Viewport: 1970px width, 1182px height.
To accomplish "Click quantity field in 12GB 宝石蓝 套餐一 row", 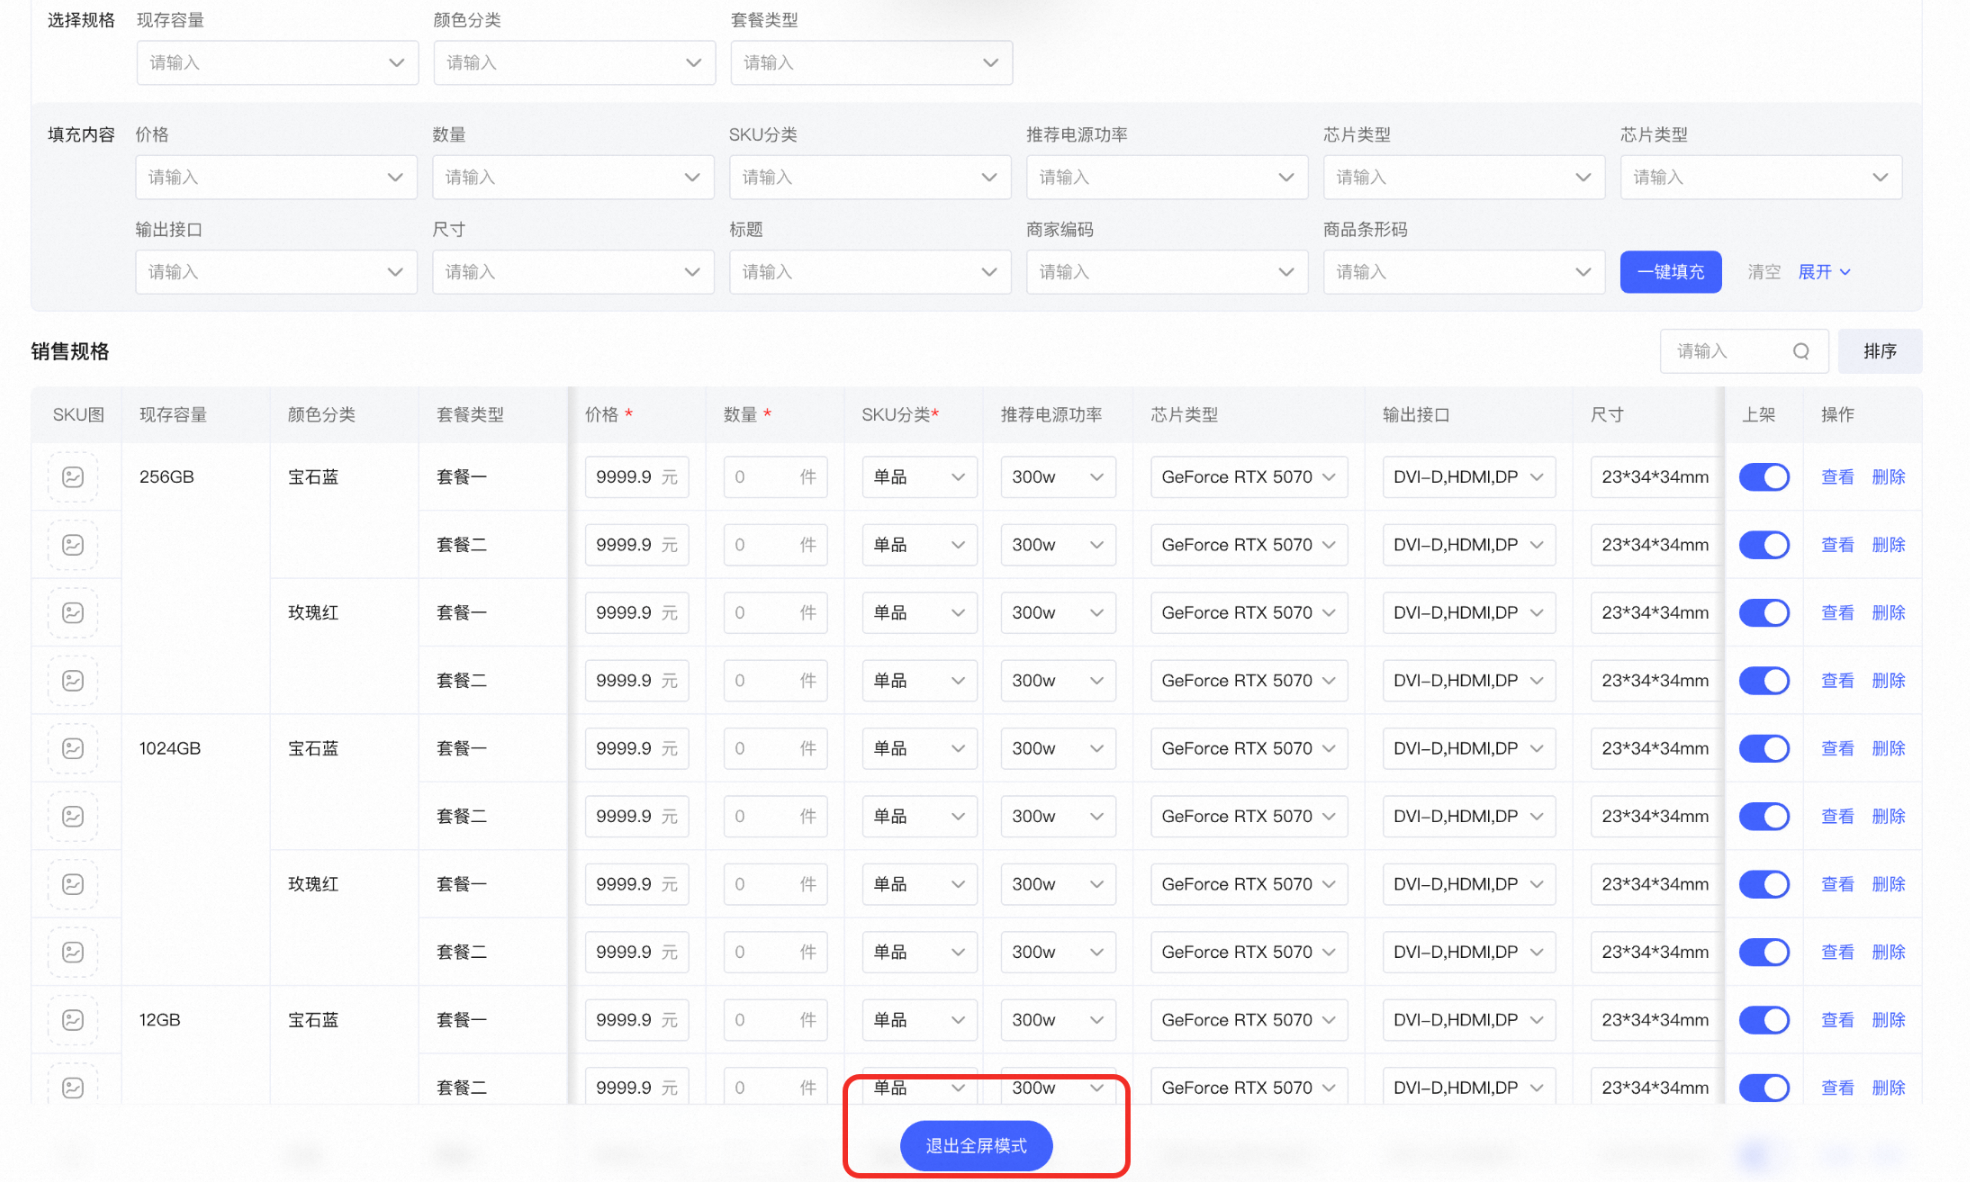I will pos(775,1020).
